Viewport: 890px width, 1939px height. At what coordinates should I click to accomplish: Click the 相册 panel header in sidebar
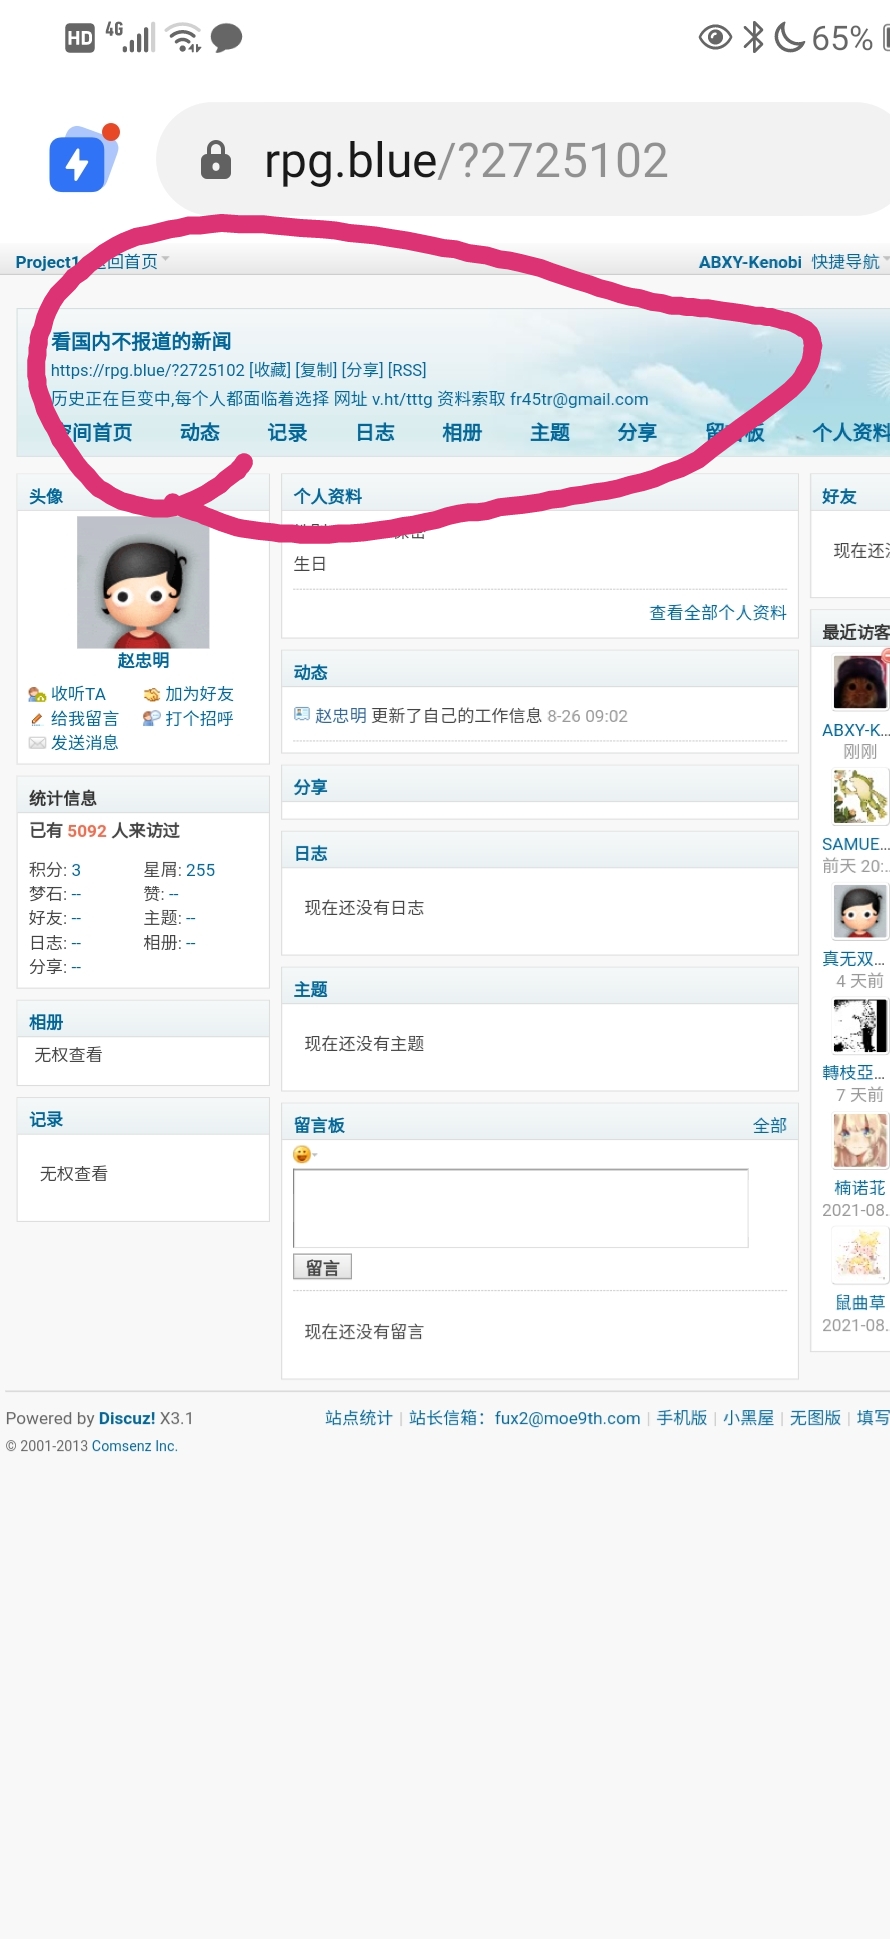(x=46, y=1022)
